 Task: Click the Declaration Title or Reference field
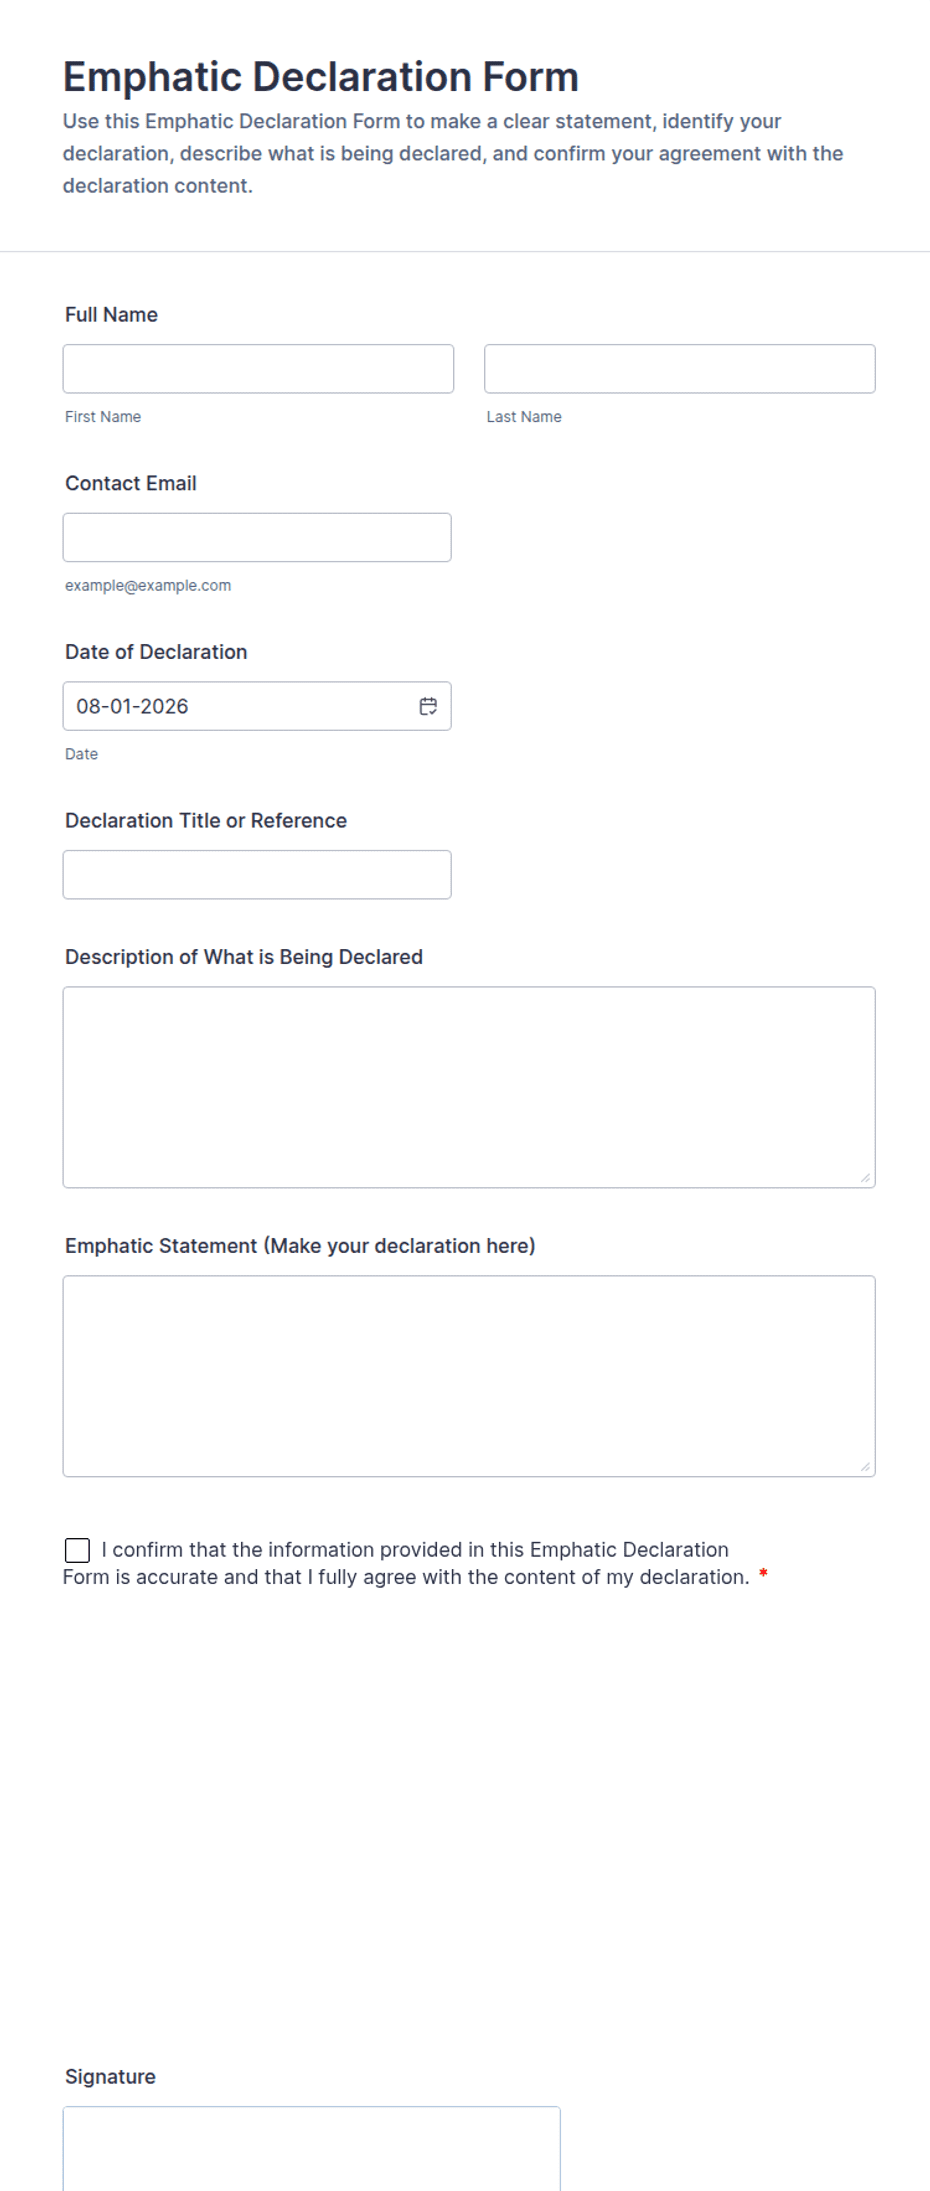pos(257,875)
